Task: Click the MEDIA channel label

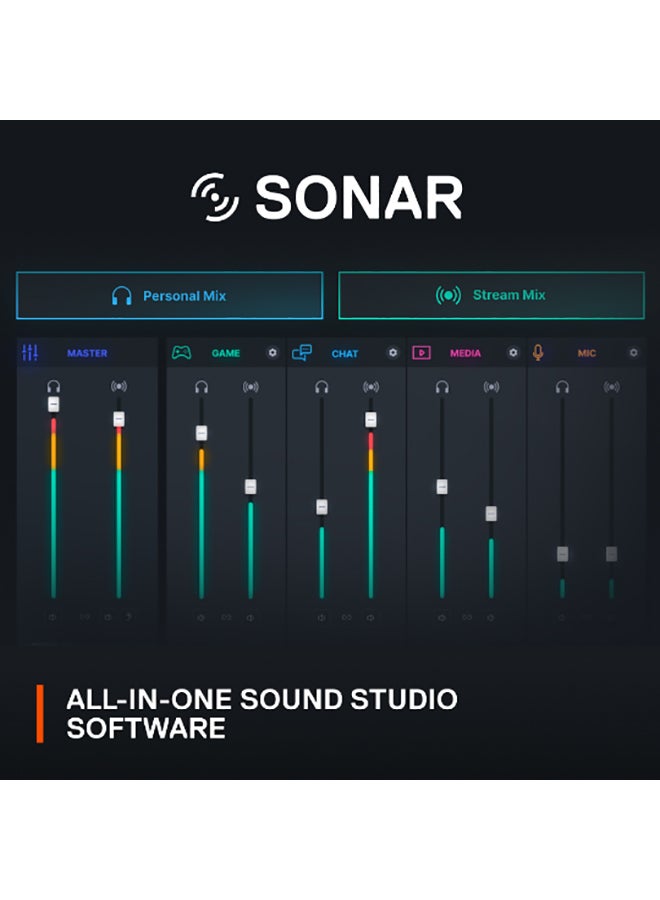Action: [465, 353]
